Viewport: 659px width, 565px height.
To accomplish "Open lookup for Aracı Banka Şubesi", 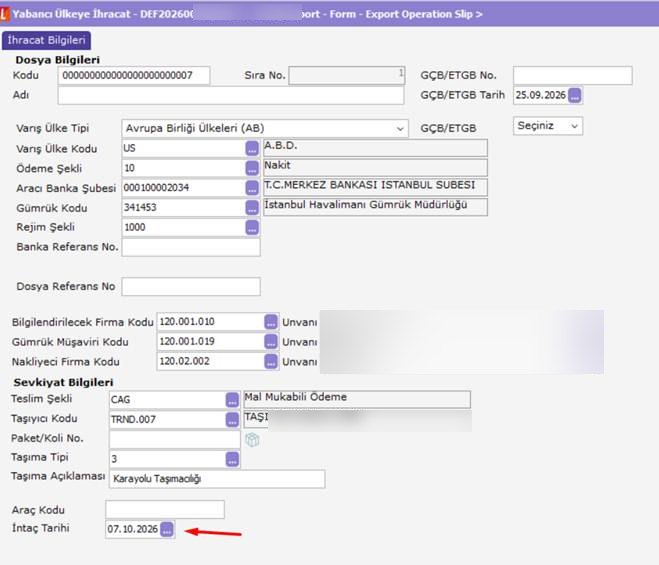I will point(252,188).
